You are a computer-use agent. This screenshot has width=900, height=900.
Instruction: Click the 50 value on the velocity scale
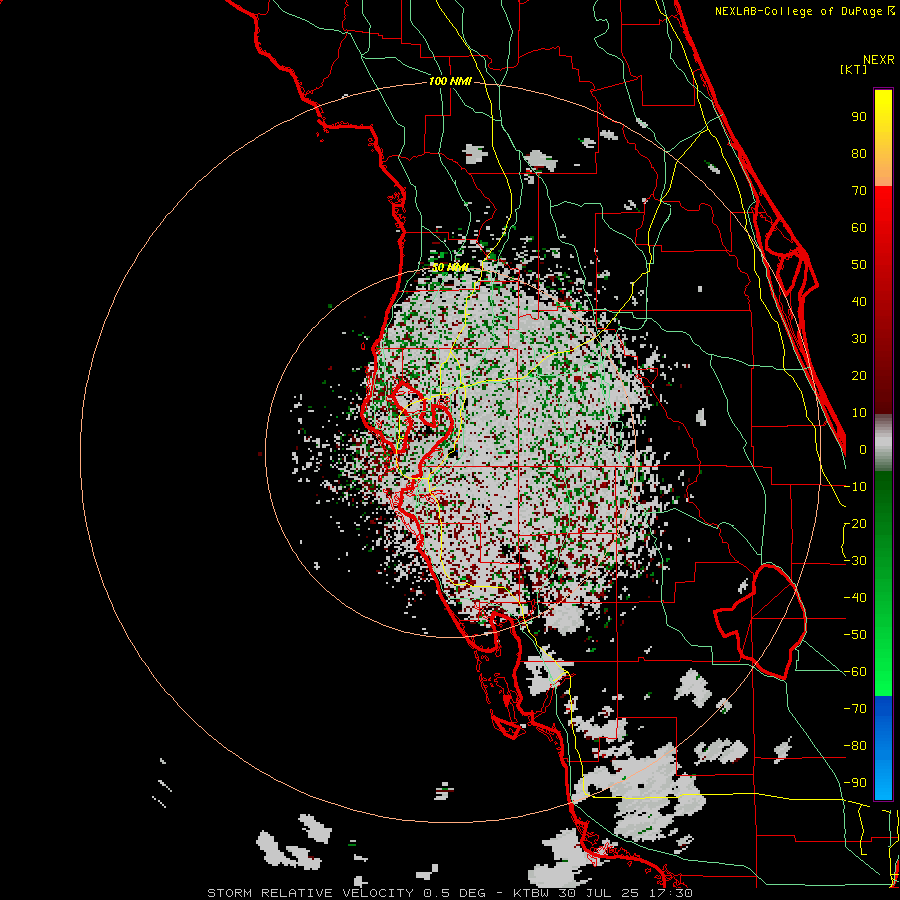(x=859, y=265)
